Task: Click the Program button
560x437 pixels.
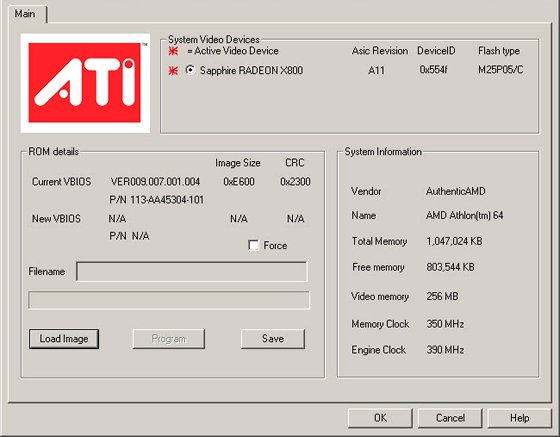Action: tap(169, 339)
